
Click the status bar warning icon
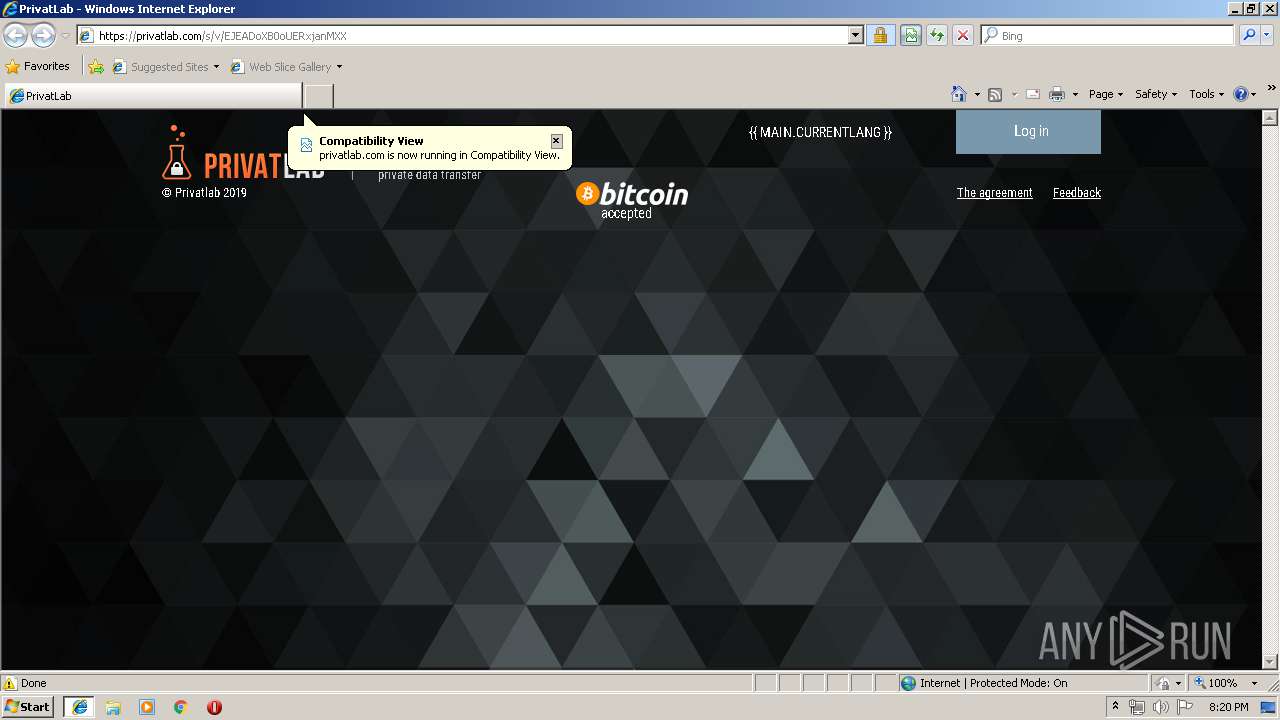coord(10,683)
